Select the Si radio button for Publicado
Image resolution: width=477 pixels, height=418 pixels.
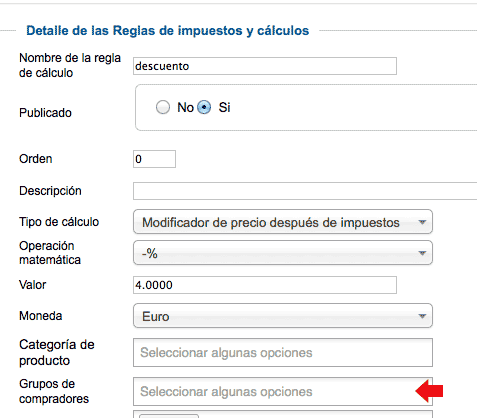[x=204, y=107]
